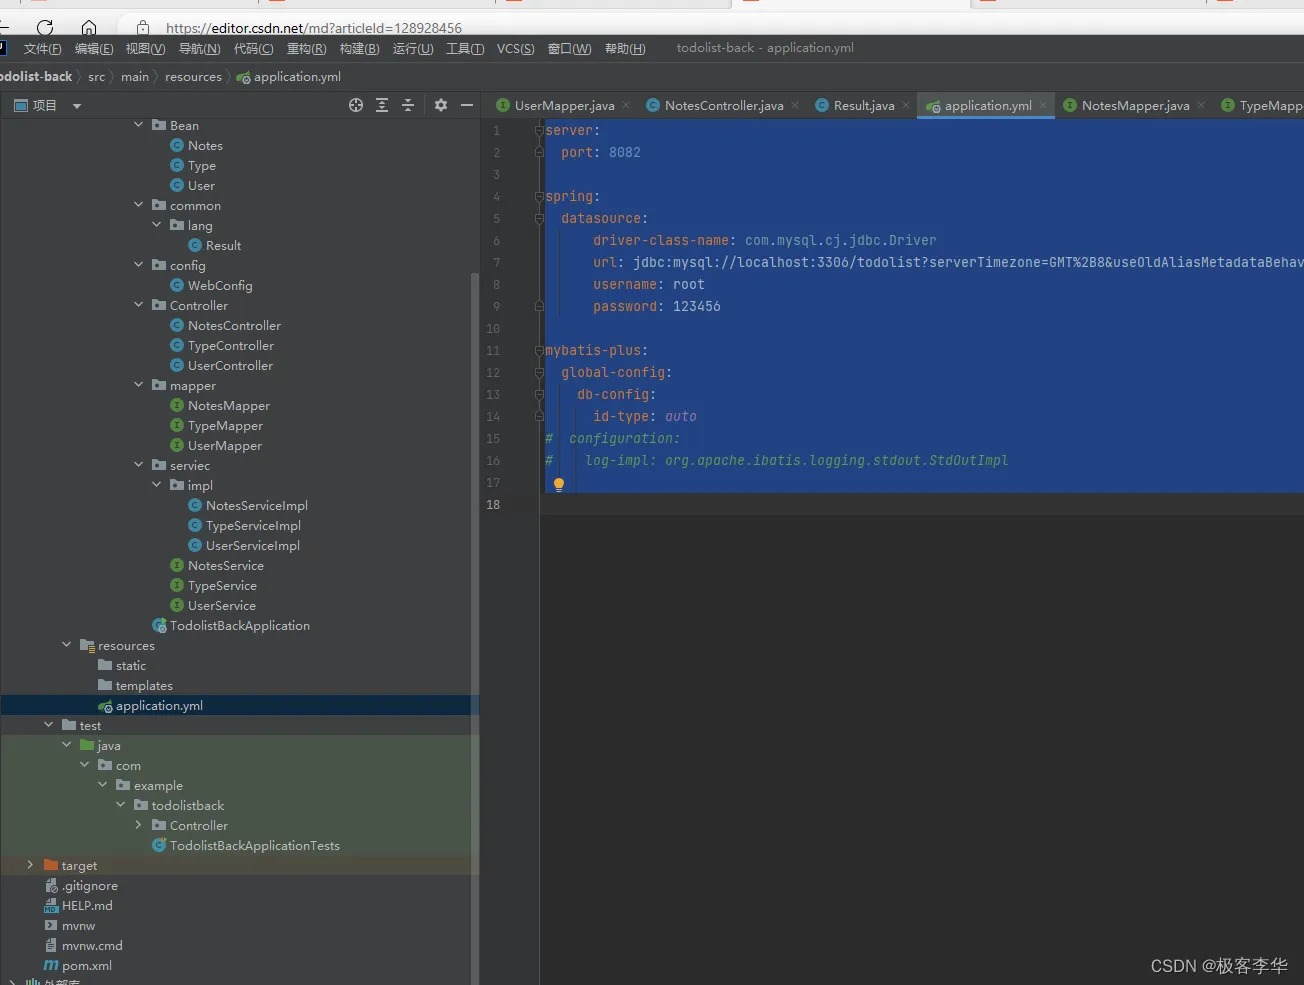Select application.yml in the project tree
This screenshot has height=985, width=1304.
[x=159, y=706]
